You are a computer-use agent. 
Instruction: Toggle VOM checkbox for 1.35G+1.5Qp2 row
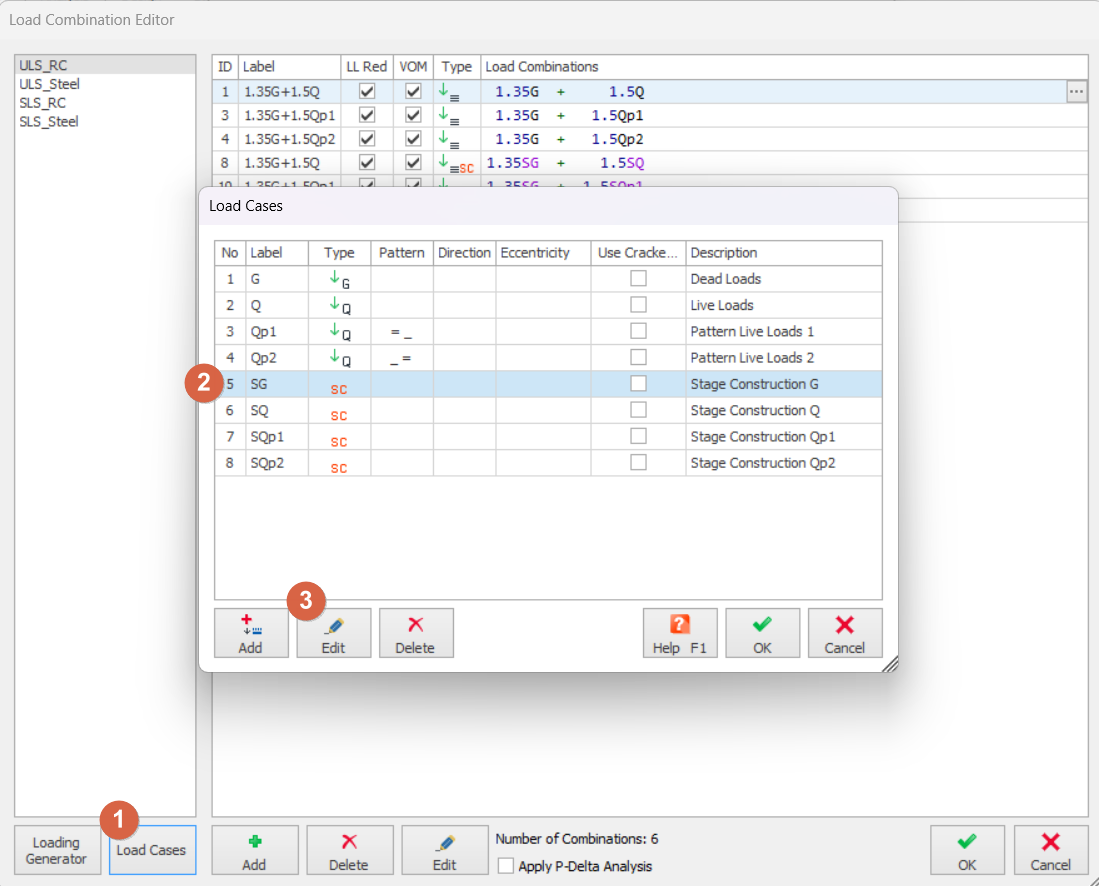pos(413,139)
